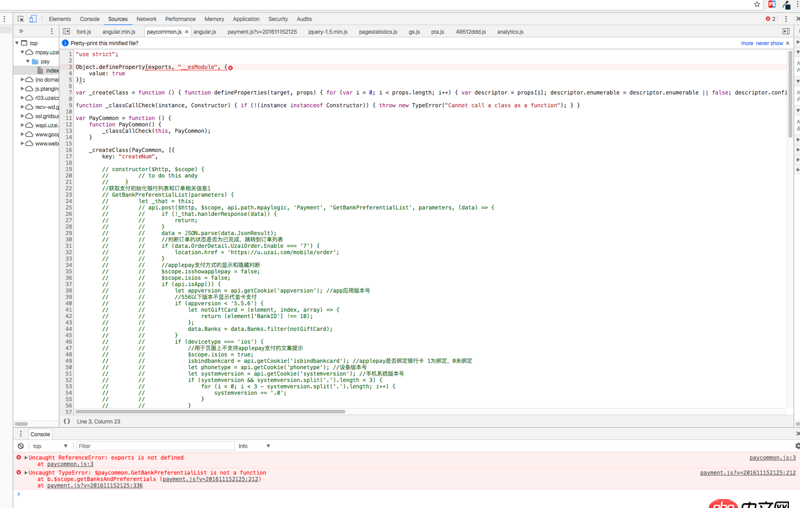Open the Application panel tab

point(246,19)
